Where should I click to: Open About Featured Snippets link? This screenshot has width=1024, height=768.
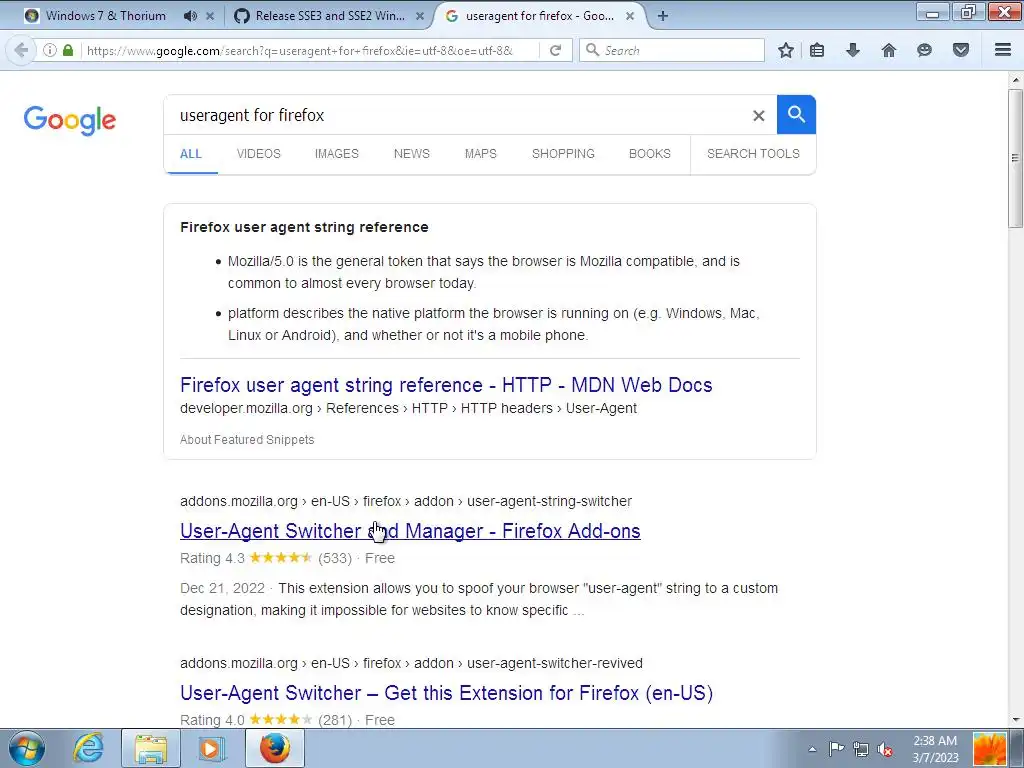(x=247, y=440)
